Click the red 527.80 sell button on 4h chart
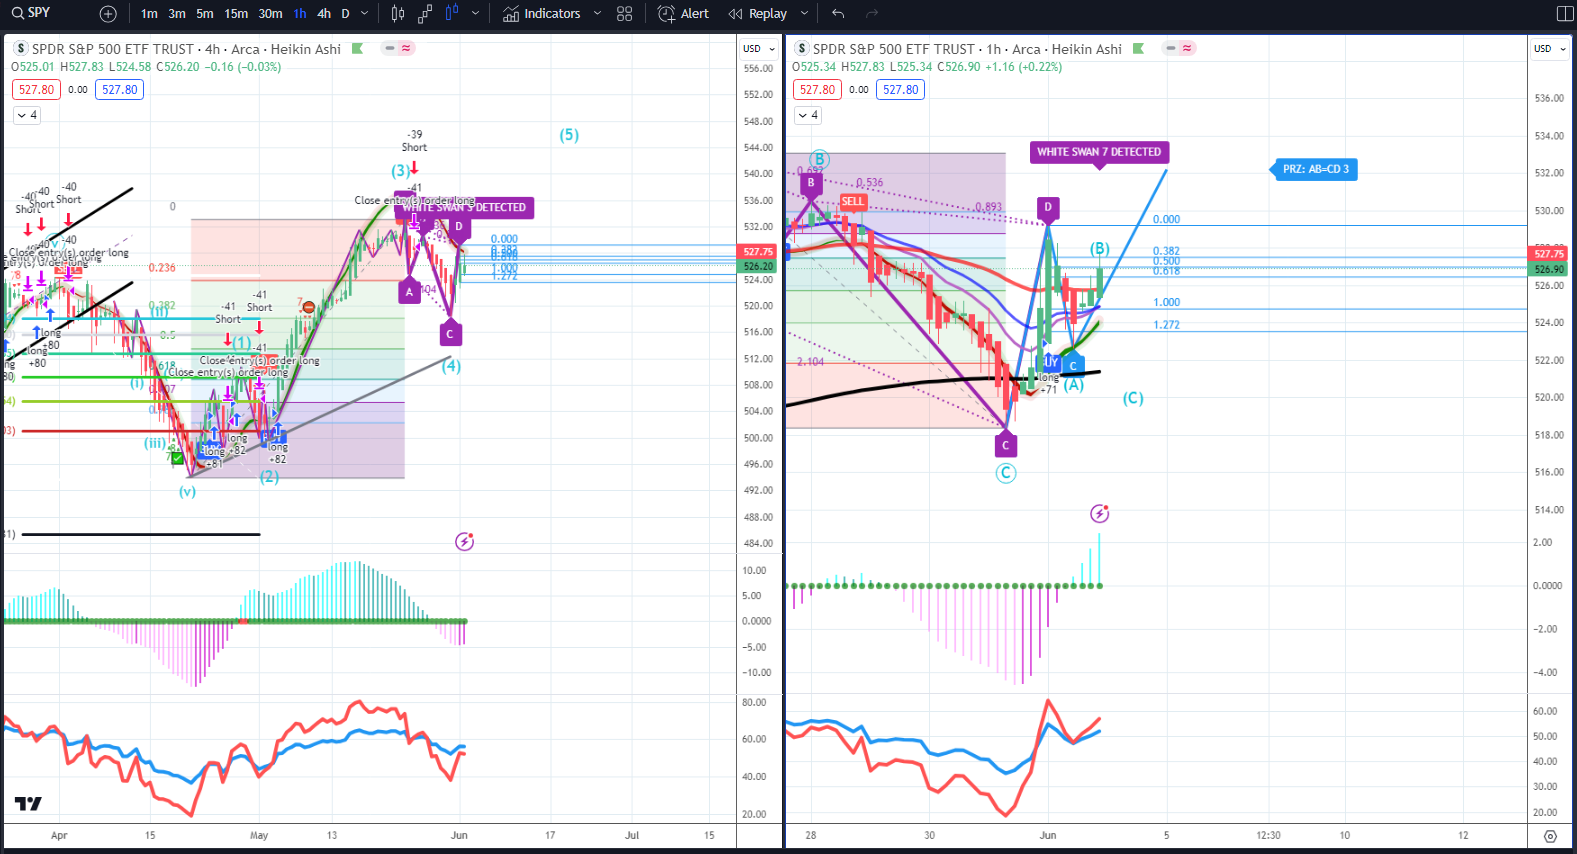The height and width of the screenshot is (854, 1577). (x=37, y=90)
